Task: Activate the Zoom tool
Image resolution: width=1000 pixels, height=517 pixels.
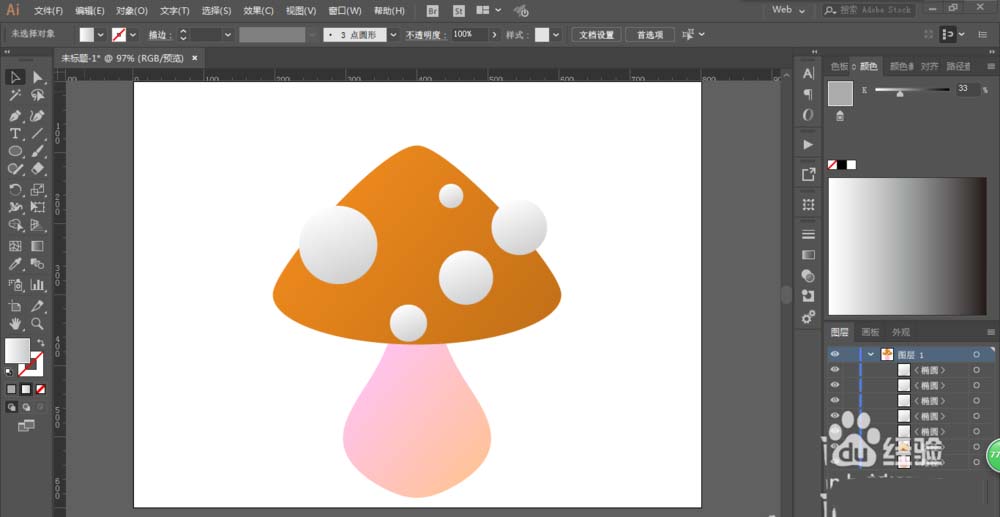Action: (37, 324)
